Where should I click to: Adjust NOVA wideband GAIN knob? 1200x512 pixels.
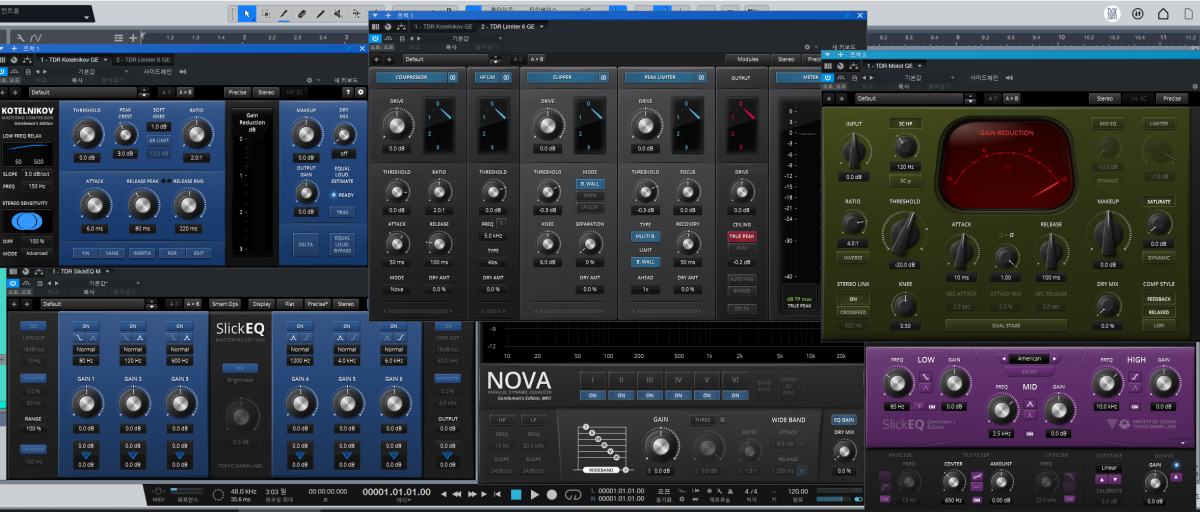[660, 447]
